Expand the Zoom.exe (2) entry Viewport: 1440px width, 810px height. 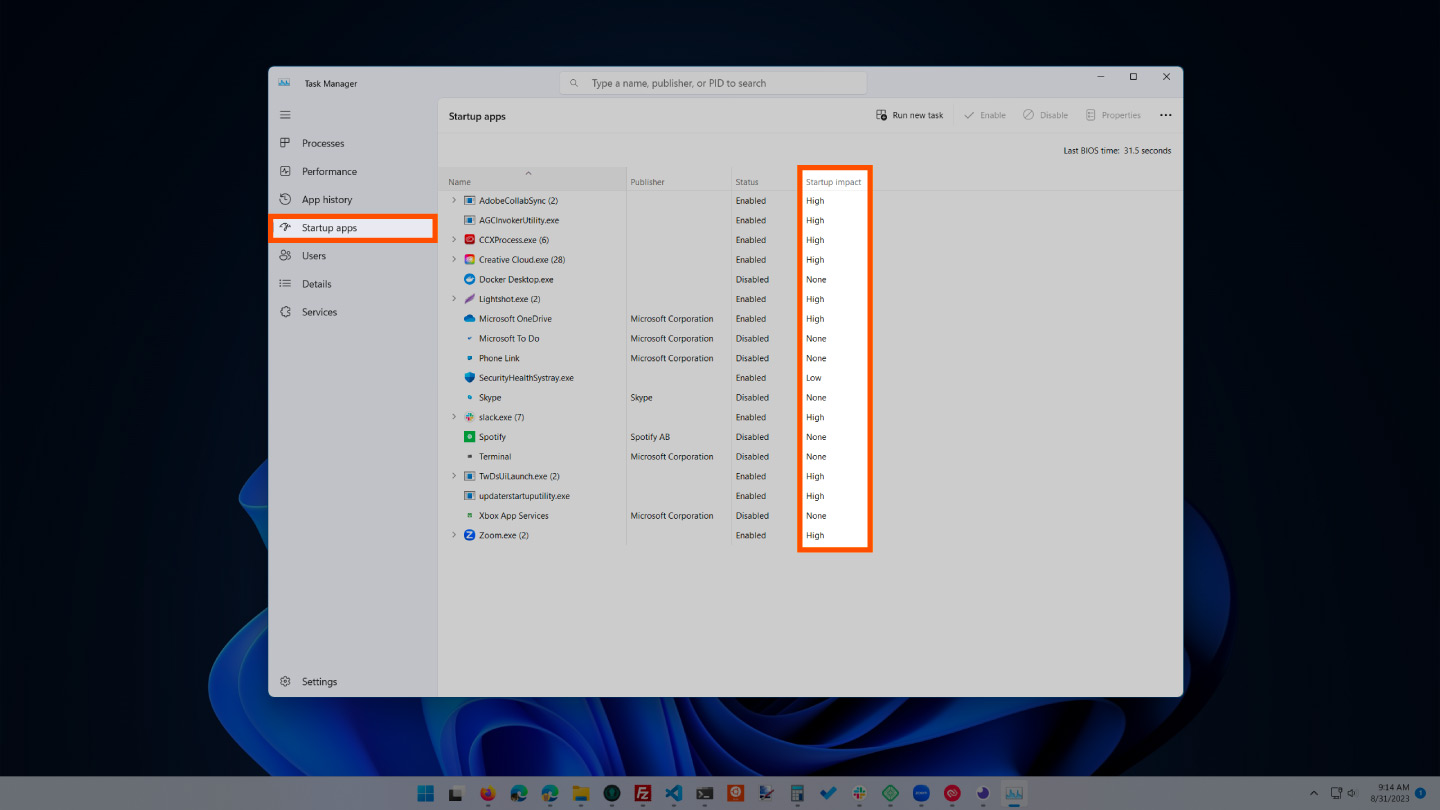click(455, 535)
